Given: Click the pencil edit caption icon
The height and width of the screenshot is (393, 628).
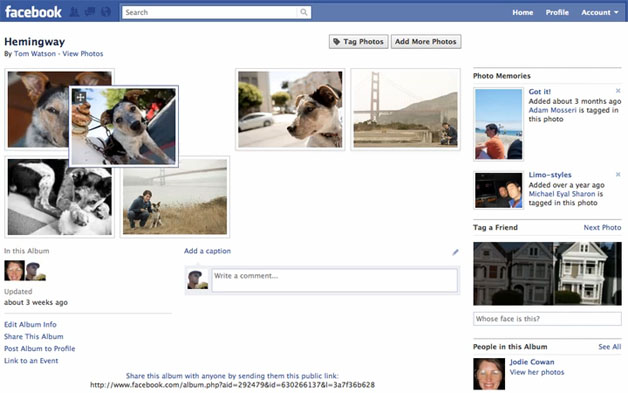Looking at the screenshot, I should [x=455, y=252].
